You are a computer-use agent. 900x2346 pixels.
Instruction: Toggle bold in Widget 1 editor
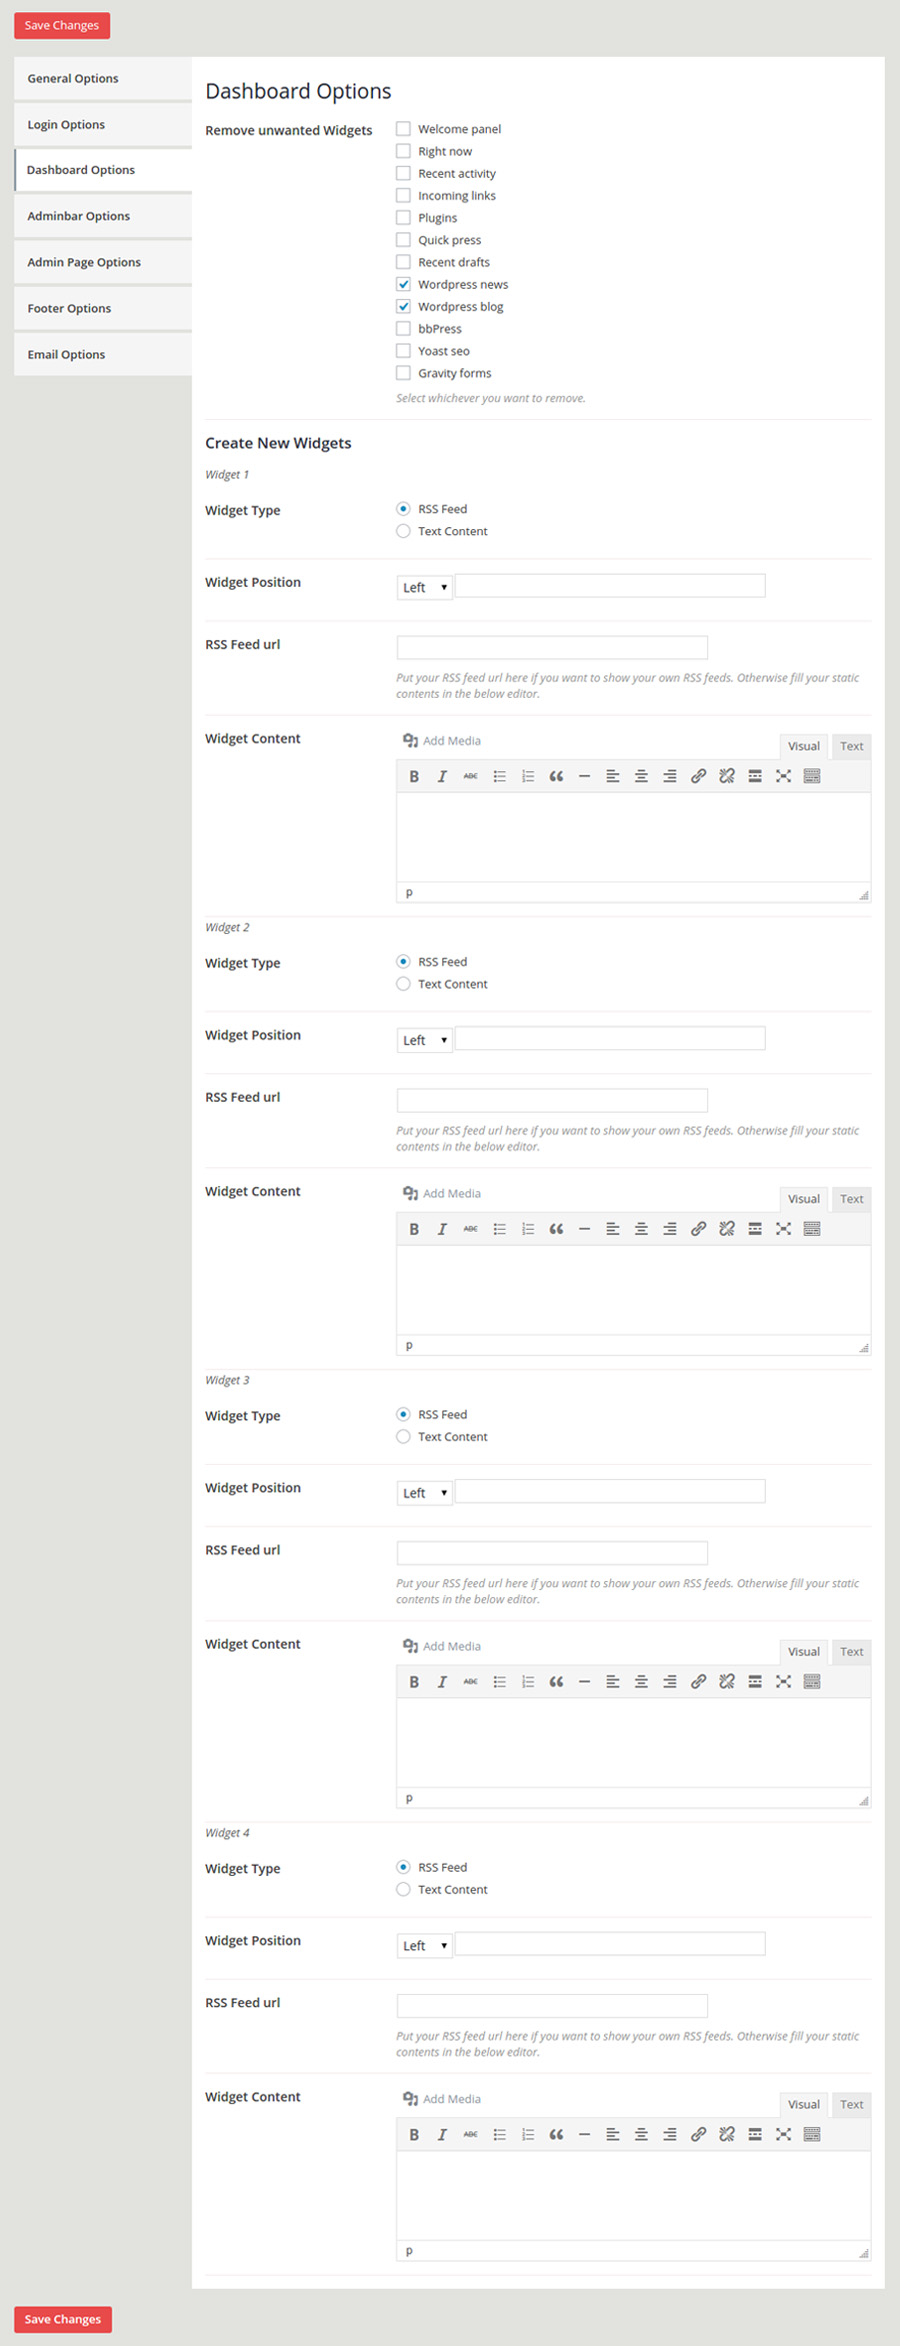coord(414,776)
